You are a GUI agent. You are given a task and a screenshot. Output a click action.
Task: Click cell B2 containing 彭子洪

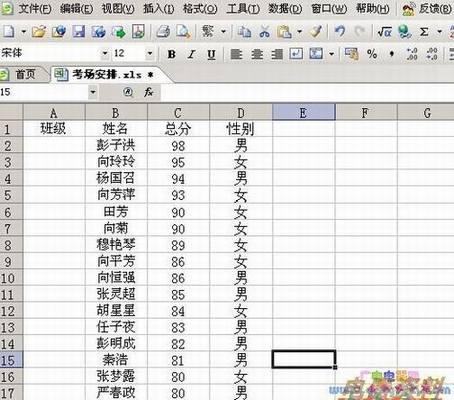click(116, 145)
